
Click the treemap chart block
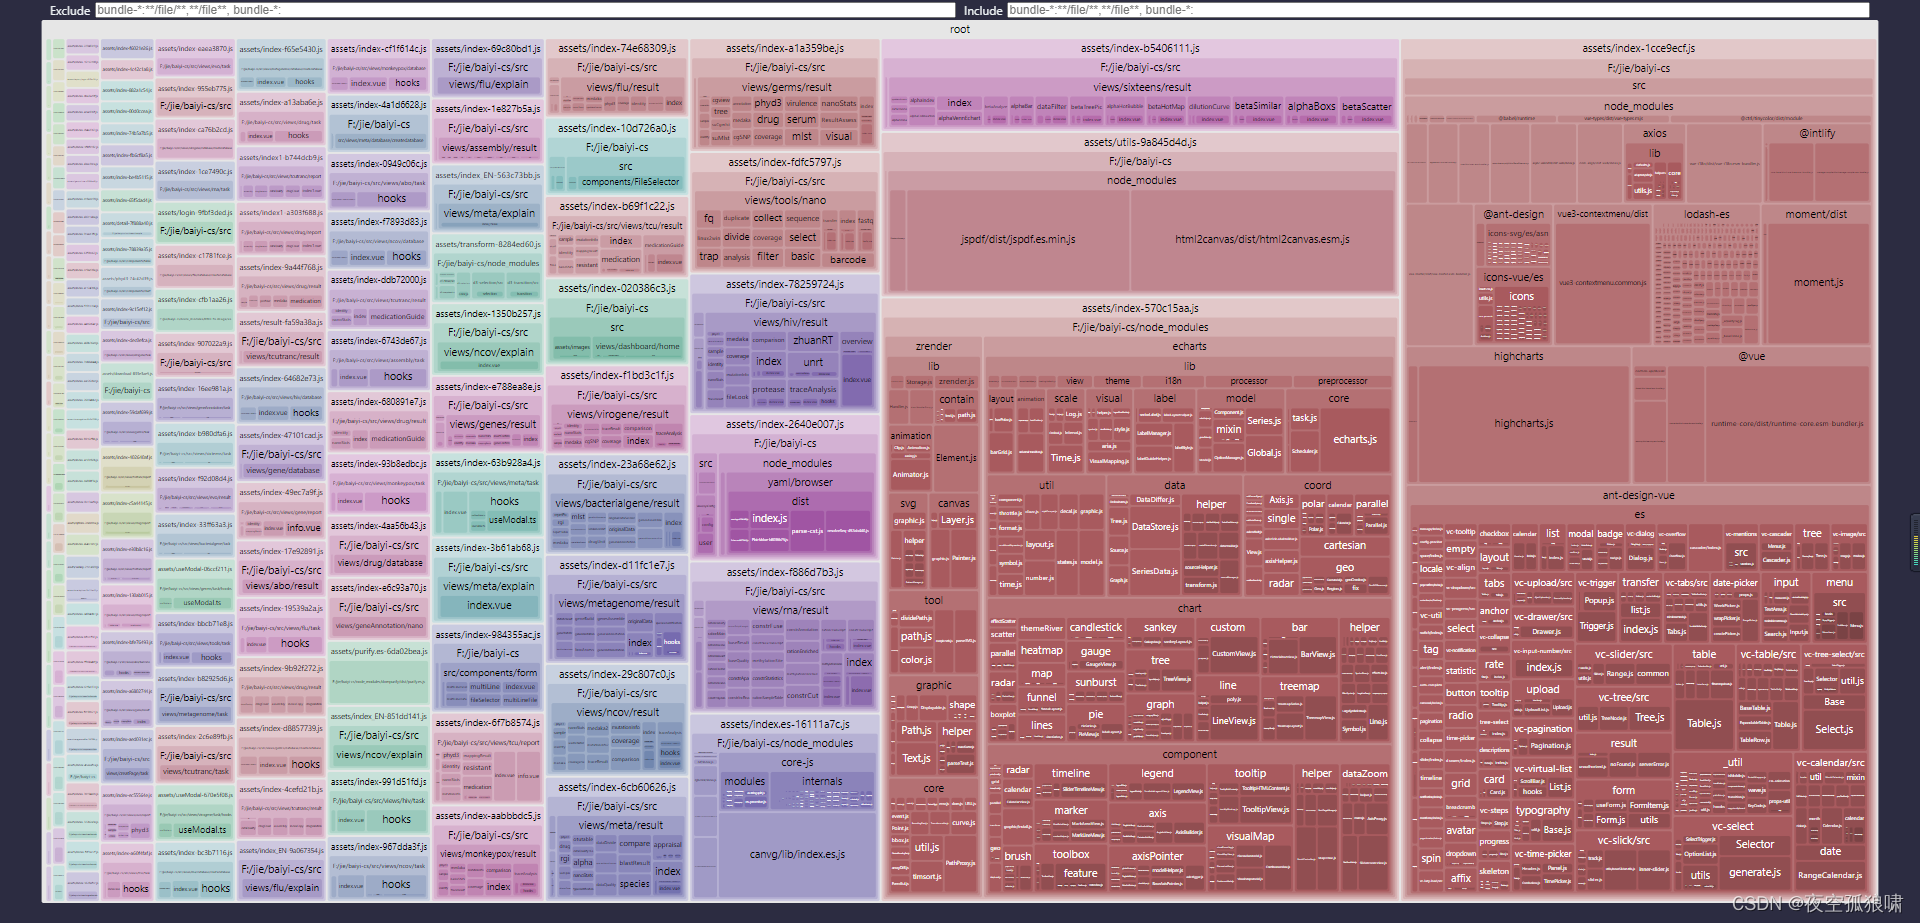[1299, 687]
